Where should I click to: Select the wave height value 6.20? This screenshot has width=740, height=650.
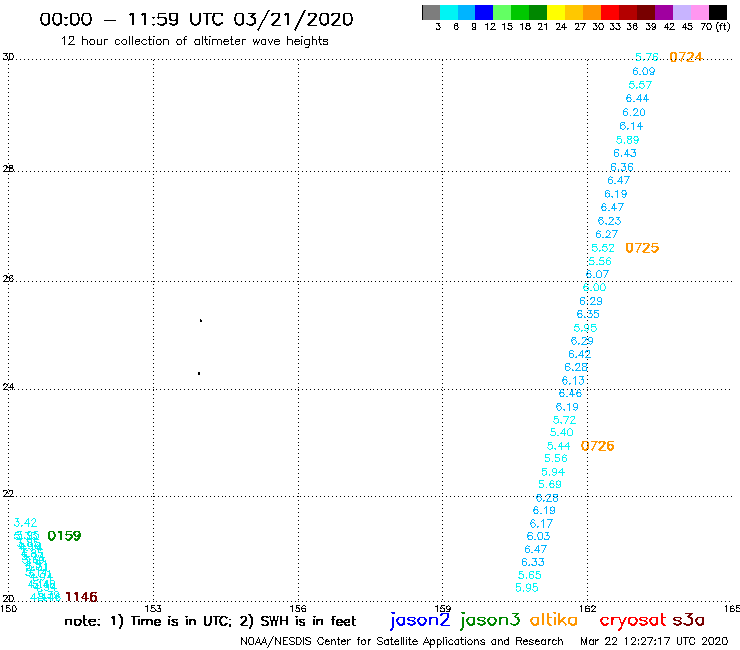tap(634, 112)
